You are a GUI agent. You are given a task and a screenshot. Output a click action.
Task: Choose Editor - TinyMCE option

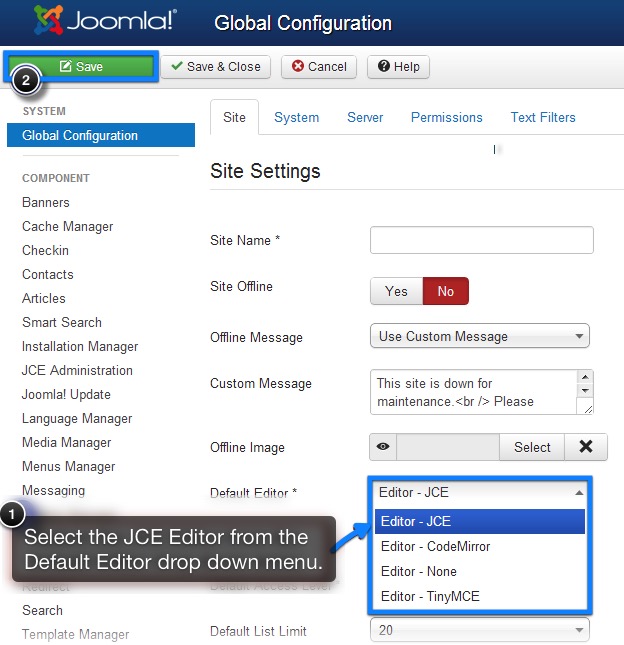click(480, 596)
